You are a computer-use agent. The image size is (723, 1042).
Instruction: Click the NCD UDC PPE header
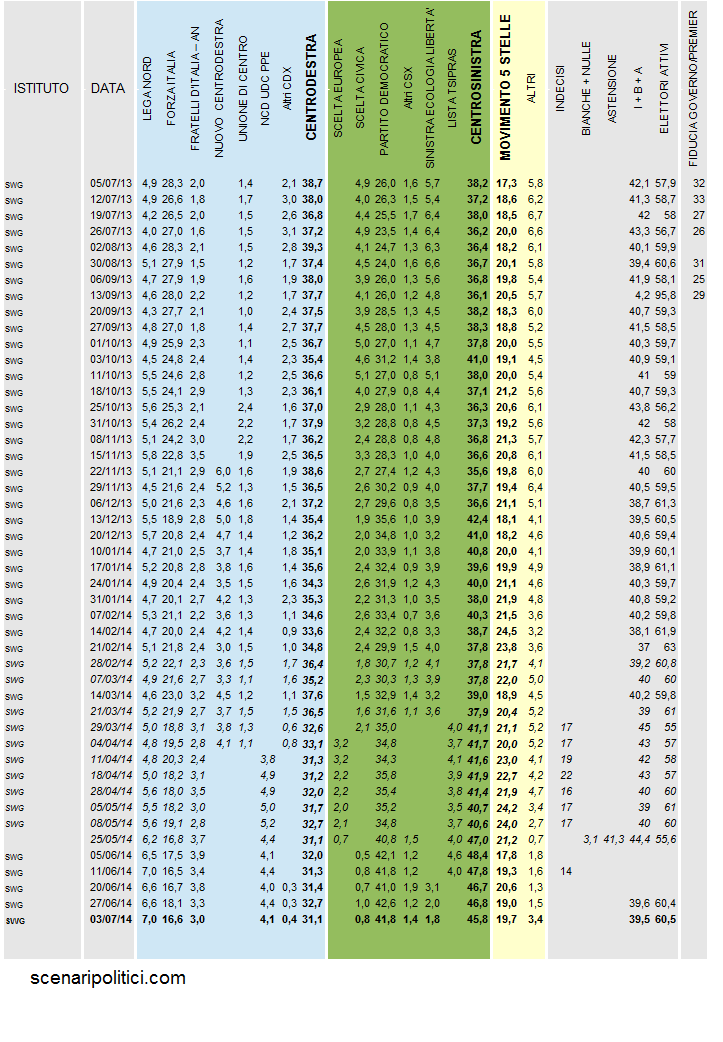pyautogui.click(x=265, y=88)
